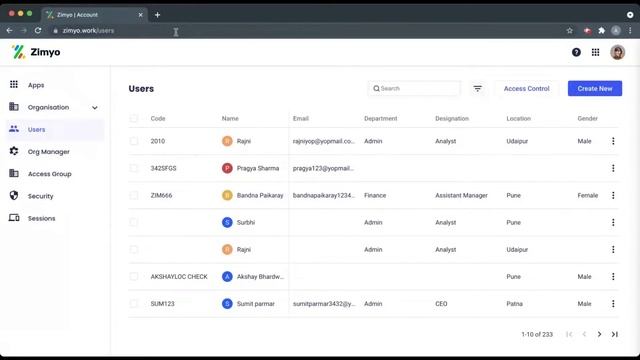The image size is (640, 360).
Task: Check the box for code 2010
Action: click(134, 141)
